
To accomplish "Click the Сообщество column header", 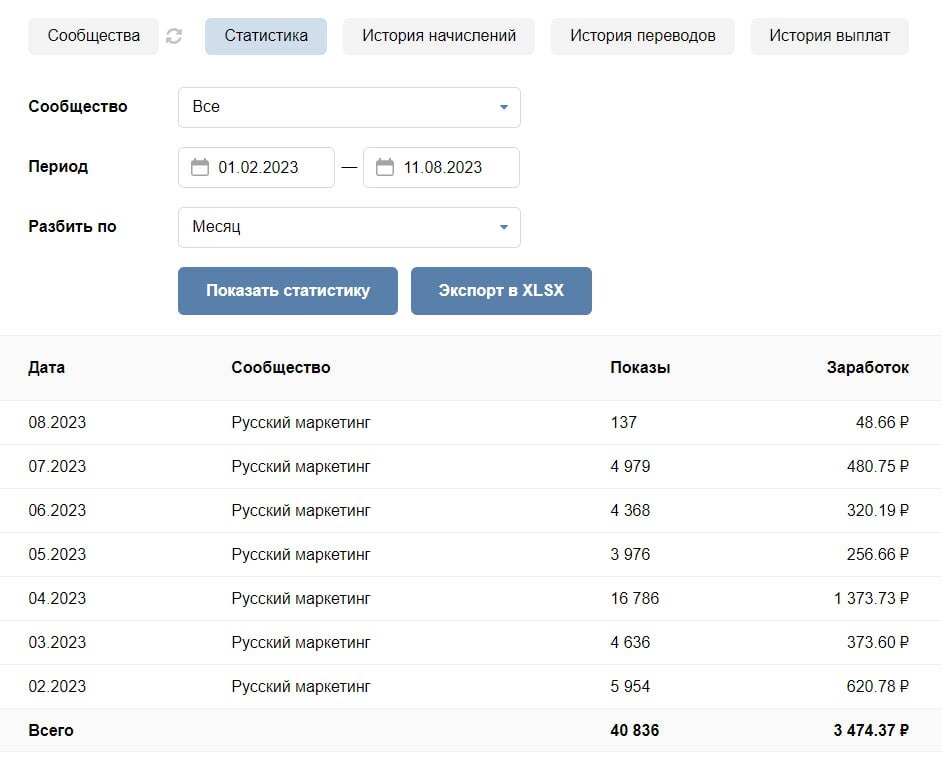I will point(281,367).
